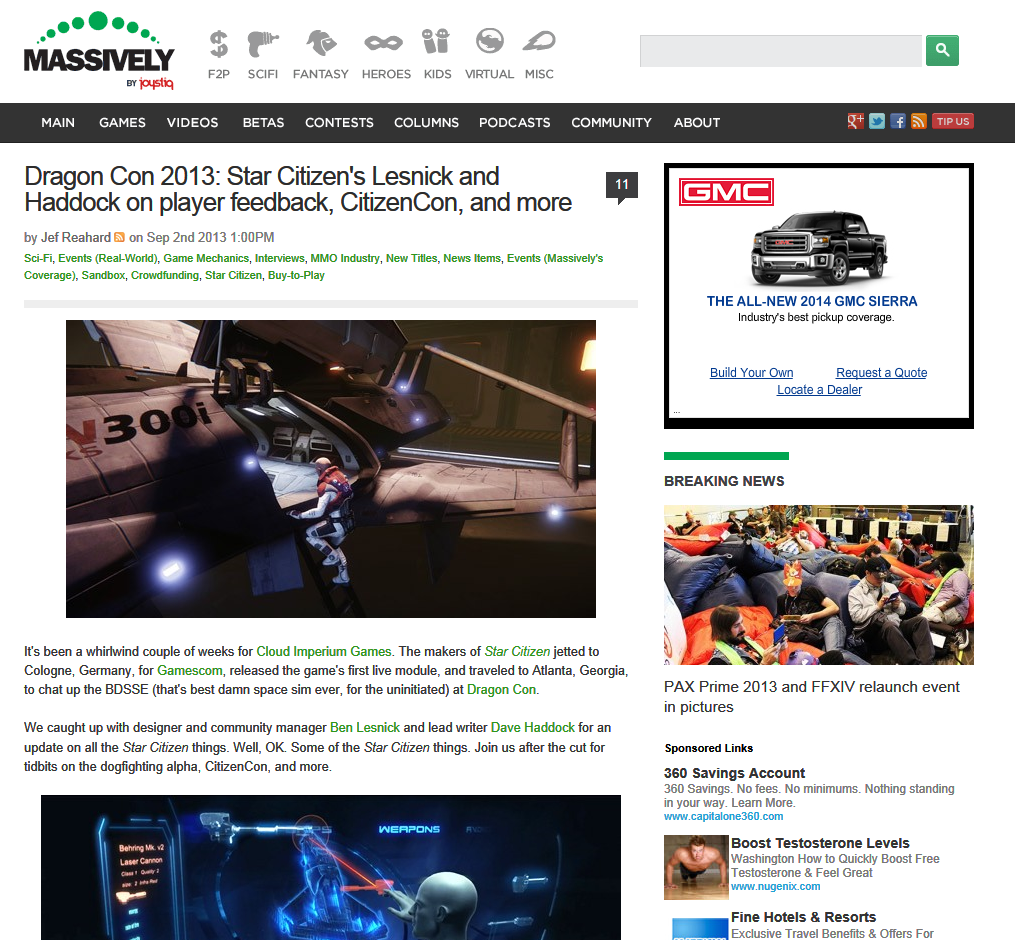Click the F2P dollar sign icon
The image size is (1015, 940).
[218, 44]
